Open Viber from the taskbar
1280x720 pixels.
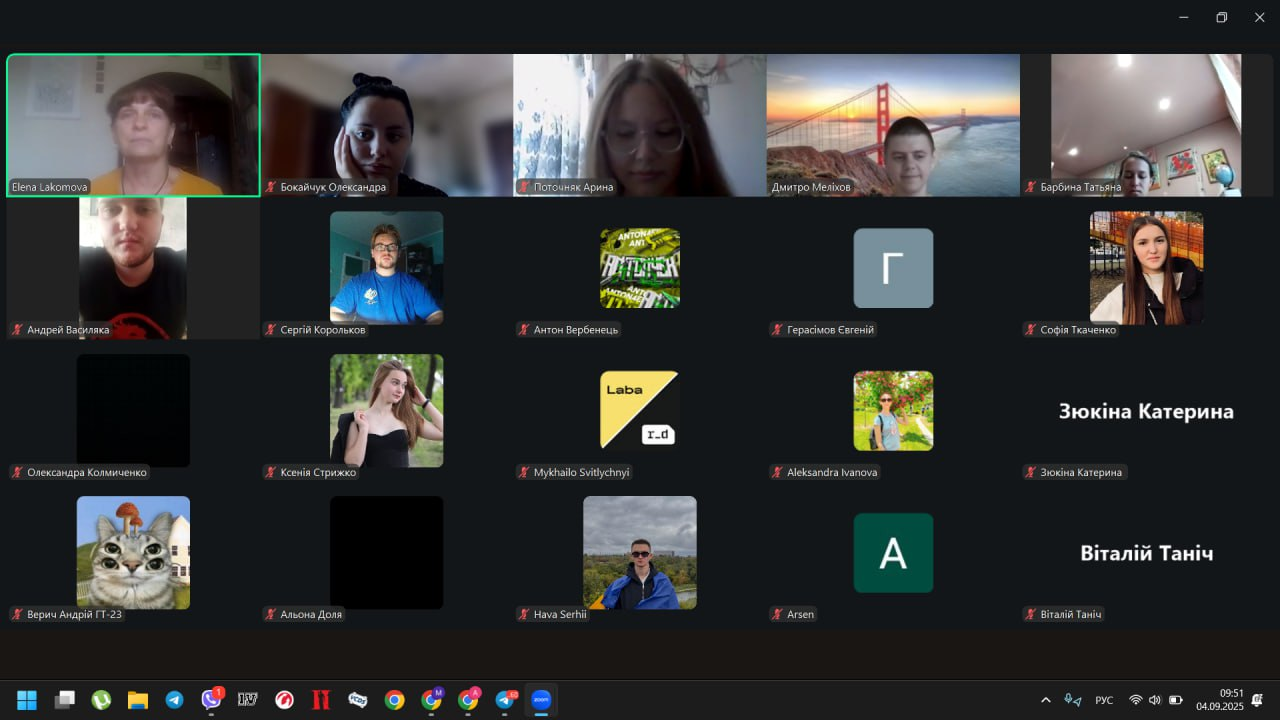[211, 699]
